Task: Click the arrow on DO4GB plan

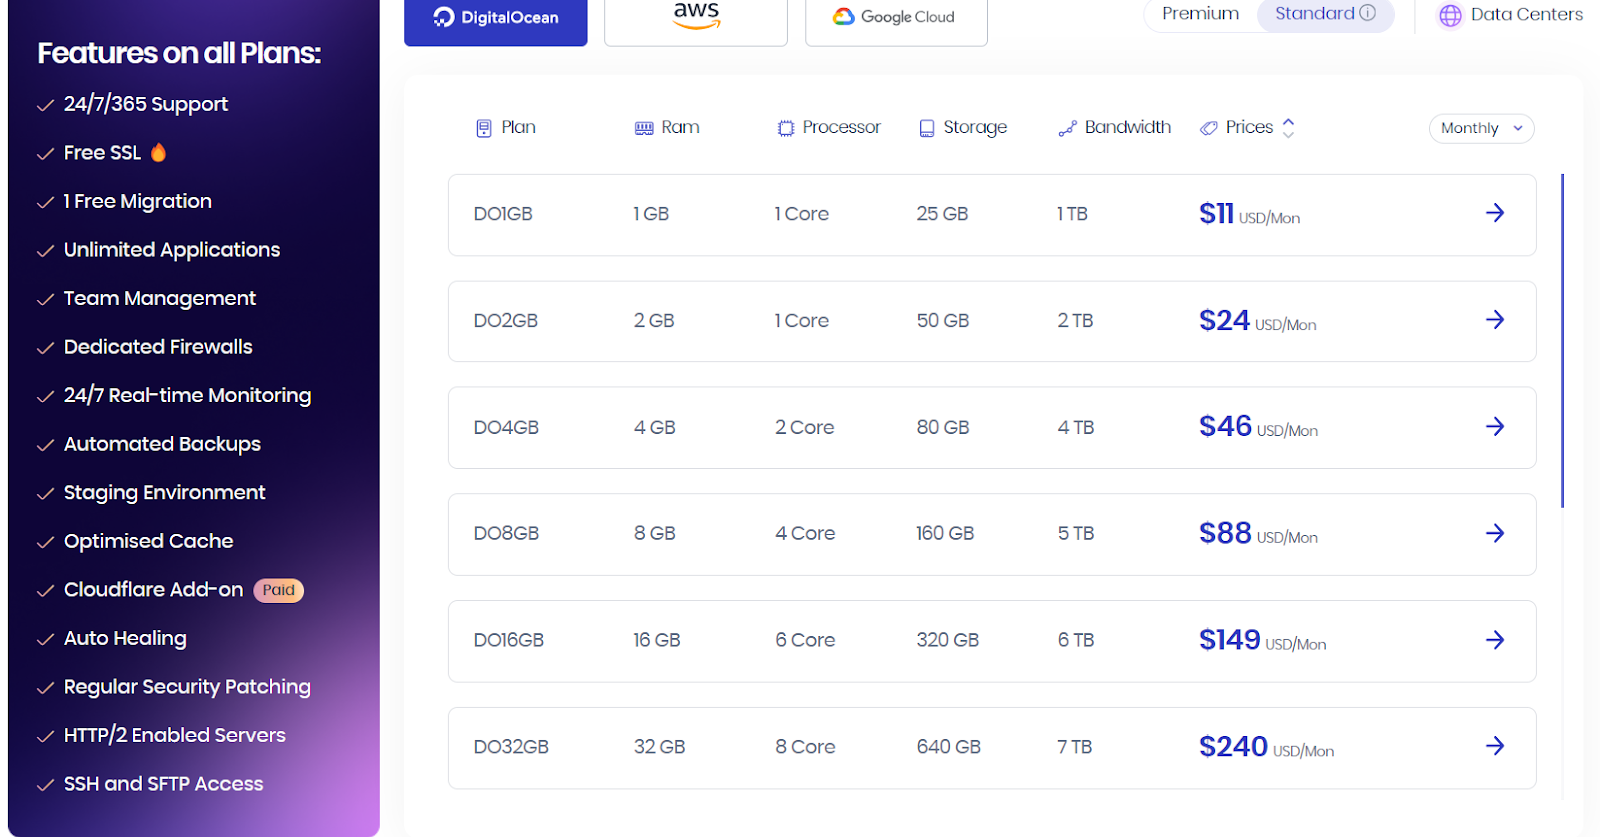Action: click(x=1495, y=427)
